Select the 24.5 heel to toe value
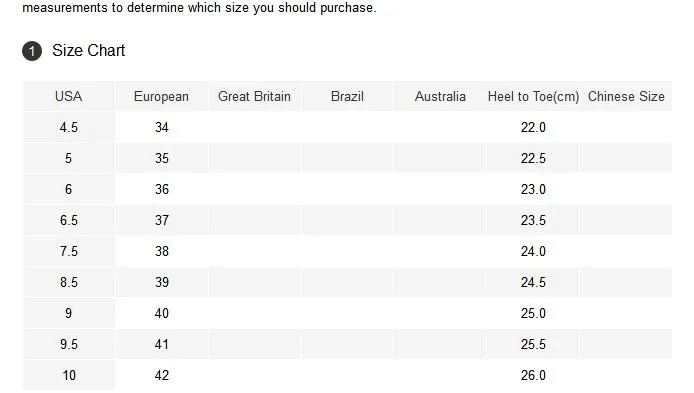694x393 pixels. coord(533,282)
